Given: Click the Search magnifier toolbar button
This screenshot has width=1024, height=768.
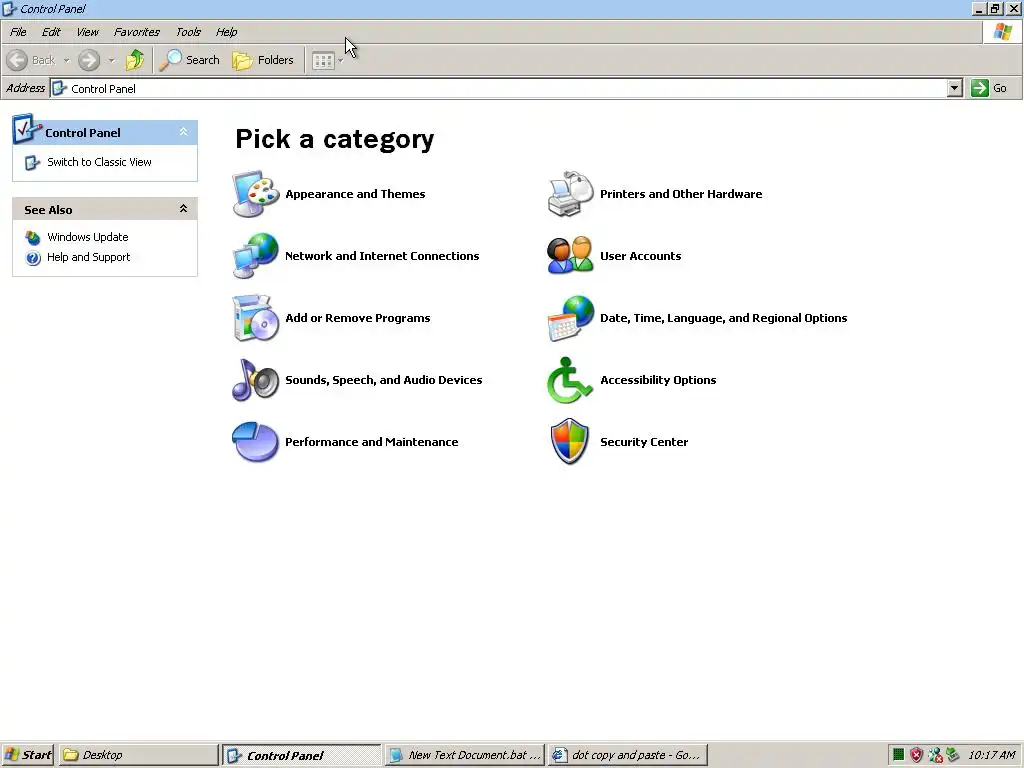Looking at the screenshot, I should (190, 60).
